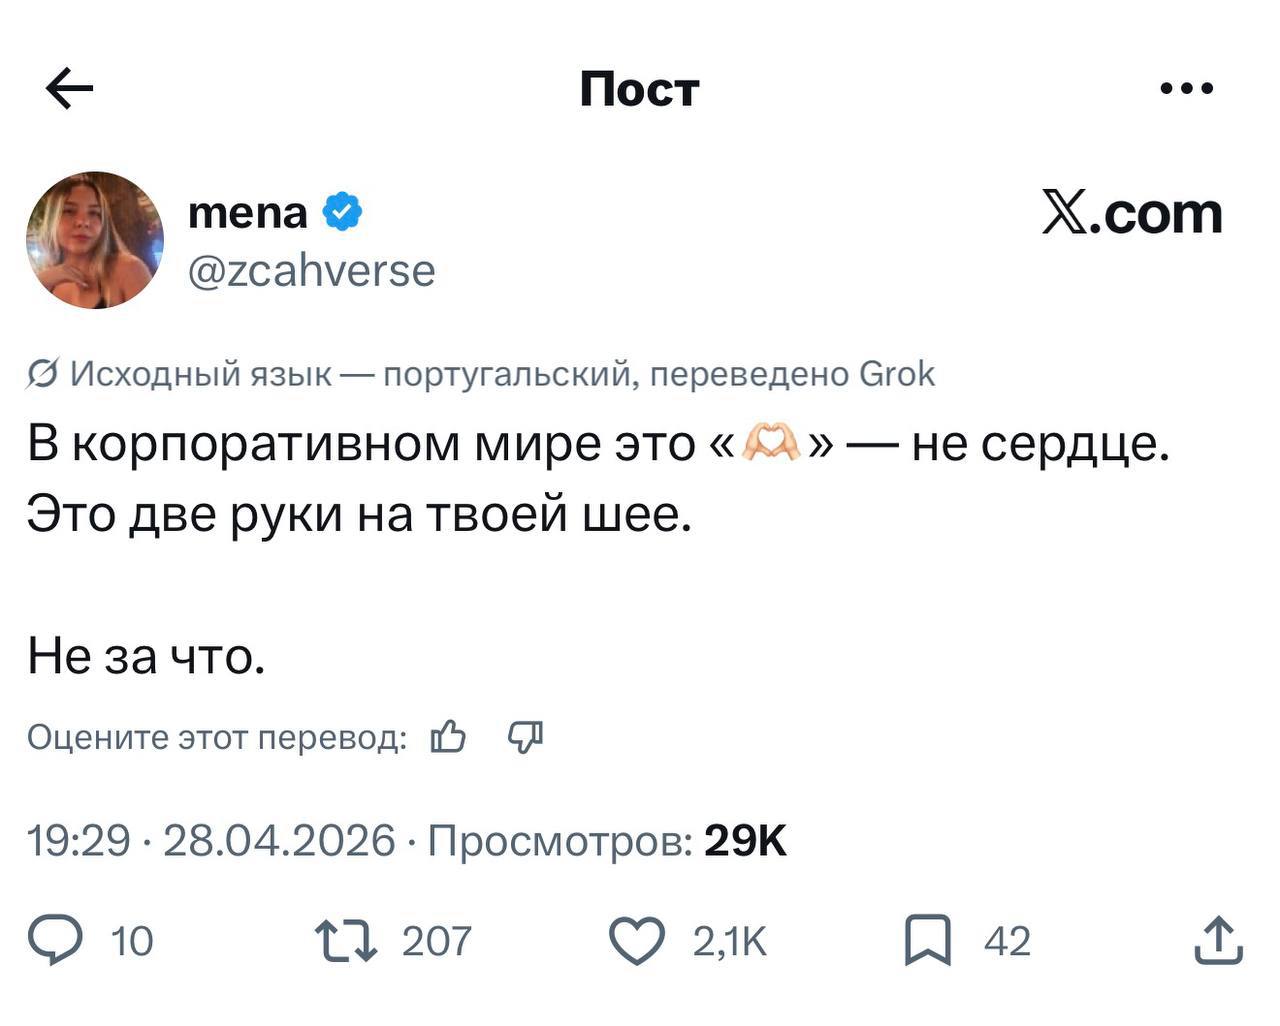
Task: Click the 207 reposts count
Action: click(436, 941)
